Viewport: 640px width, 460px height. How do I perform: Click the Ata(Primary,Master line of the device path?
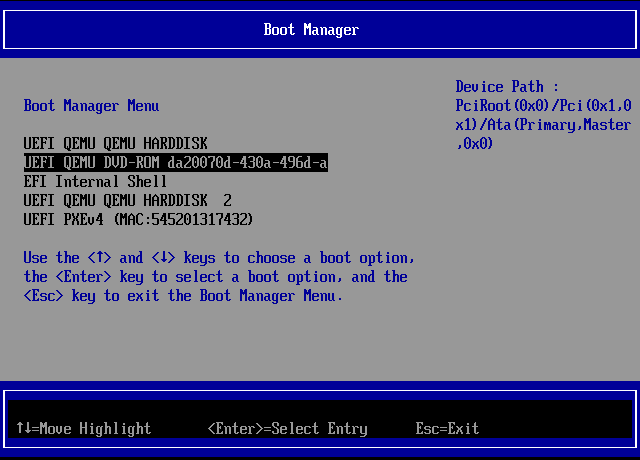(x=555, y=125)
